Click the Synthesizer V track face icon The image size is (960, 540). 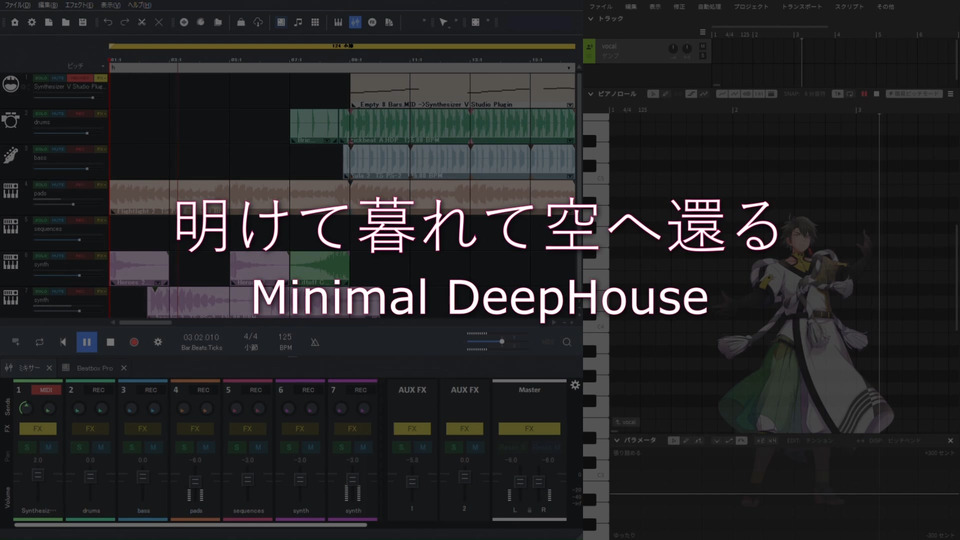[10, 84]
